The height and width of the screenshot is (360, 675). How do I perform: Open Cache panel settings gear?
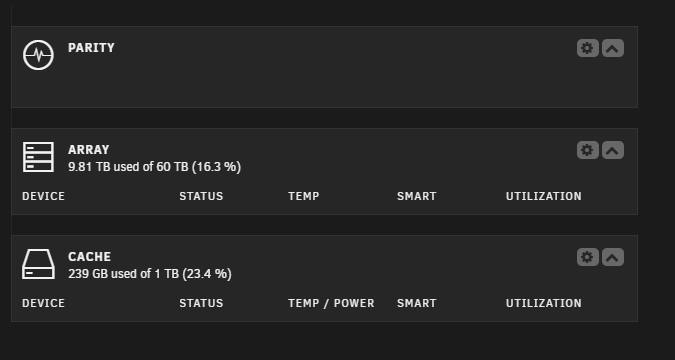[588, 257]
